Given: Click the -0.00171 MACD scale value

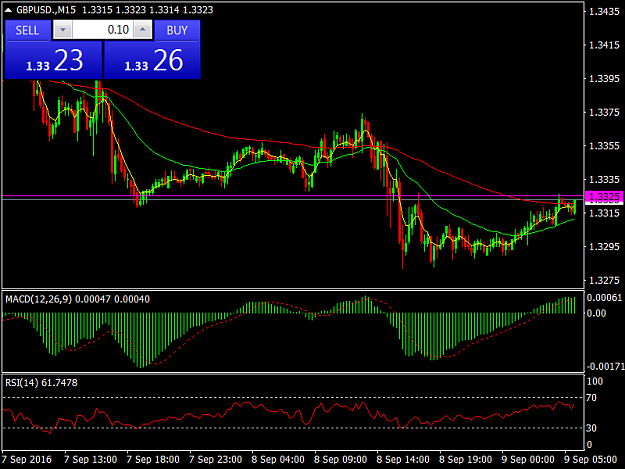Looking at the screenshot, I should pos(605,366).
